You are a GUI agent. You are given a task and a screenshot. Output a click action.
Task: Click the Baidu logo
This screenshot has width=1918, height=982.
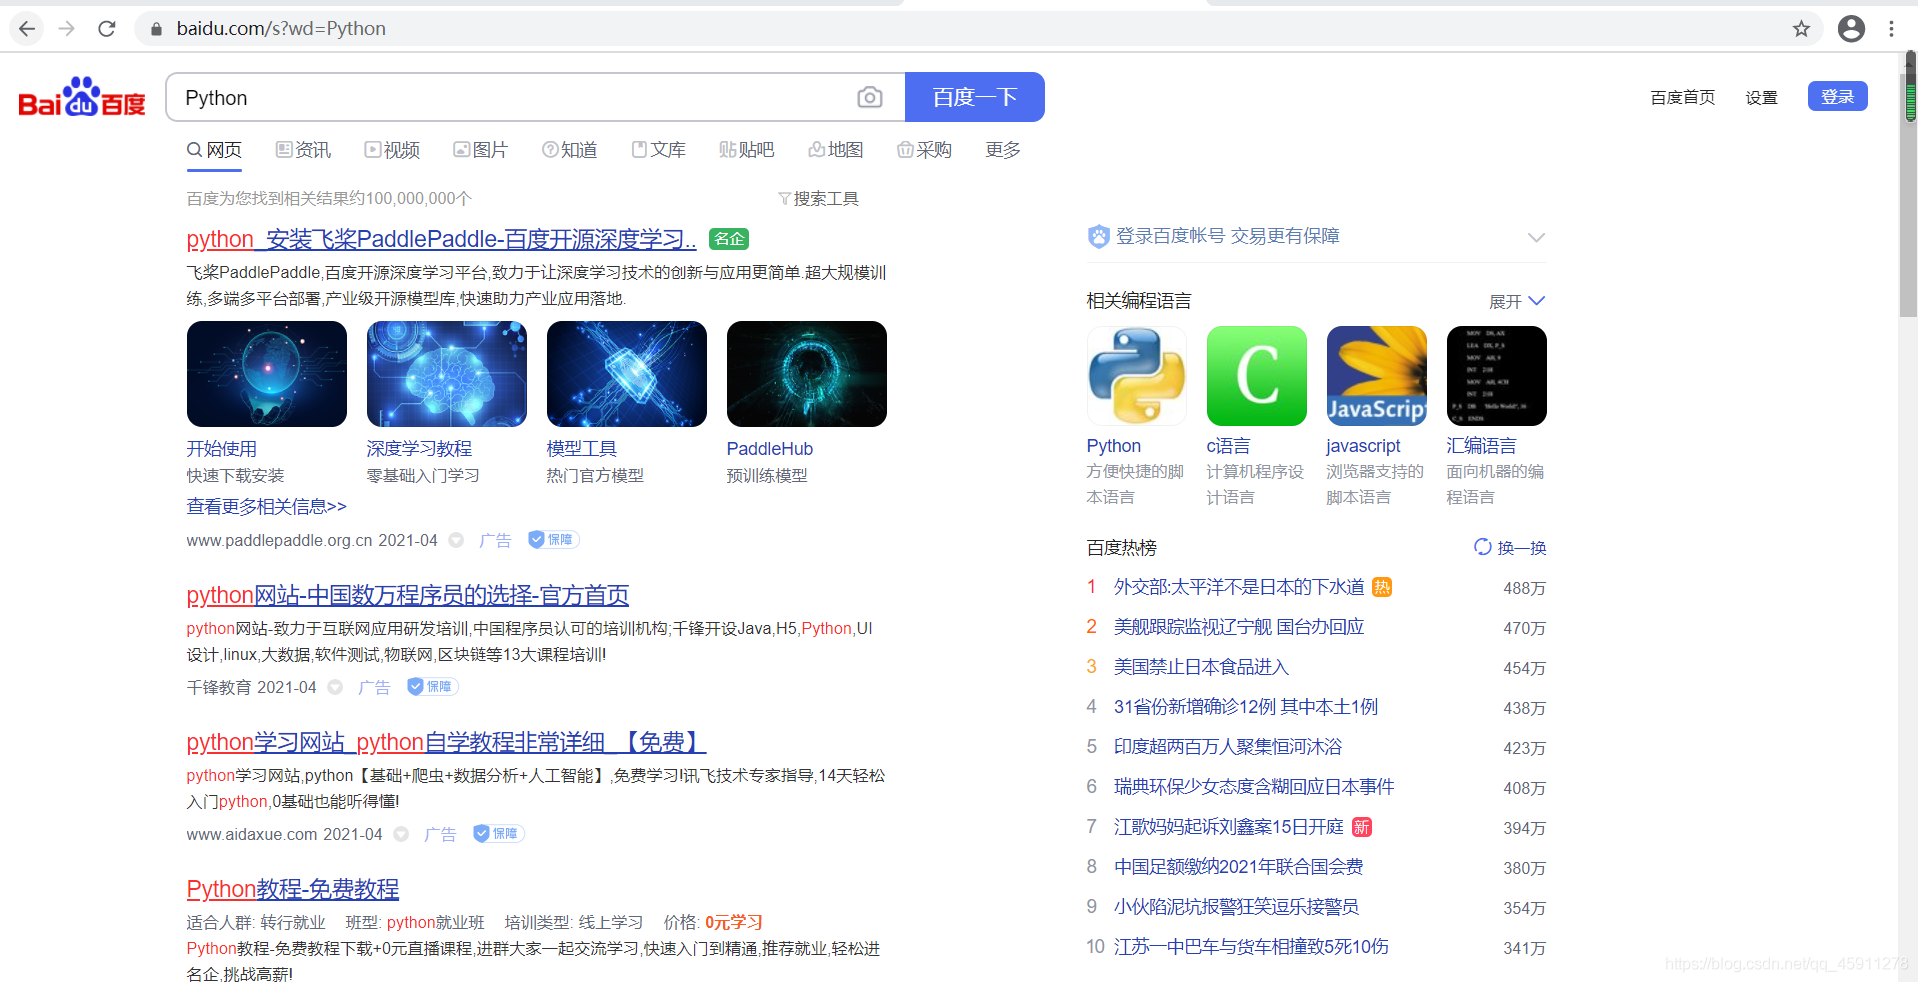[82, 97]
